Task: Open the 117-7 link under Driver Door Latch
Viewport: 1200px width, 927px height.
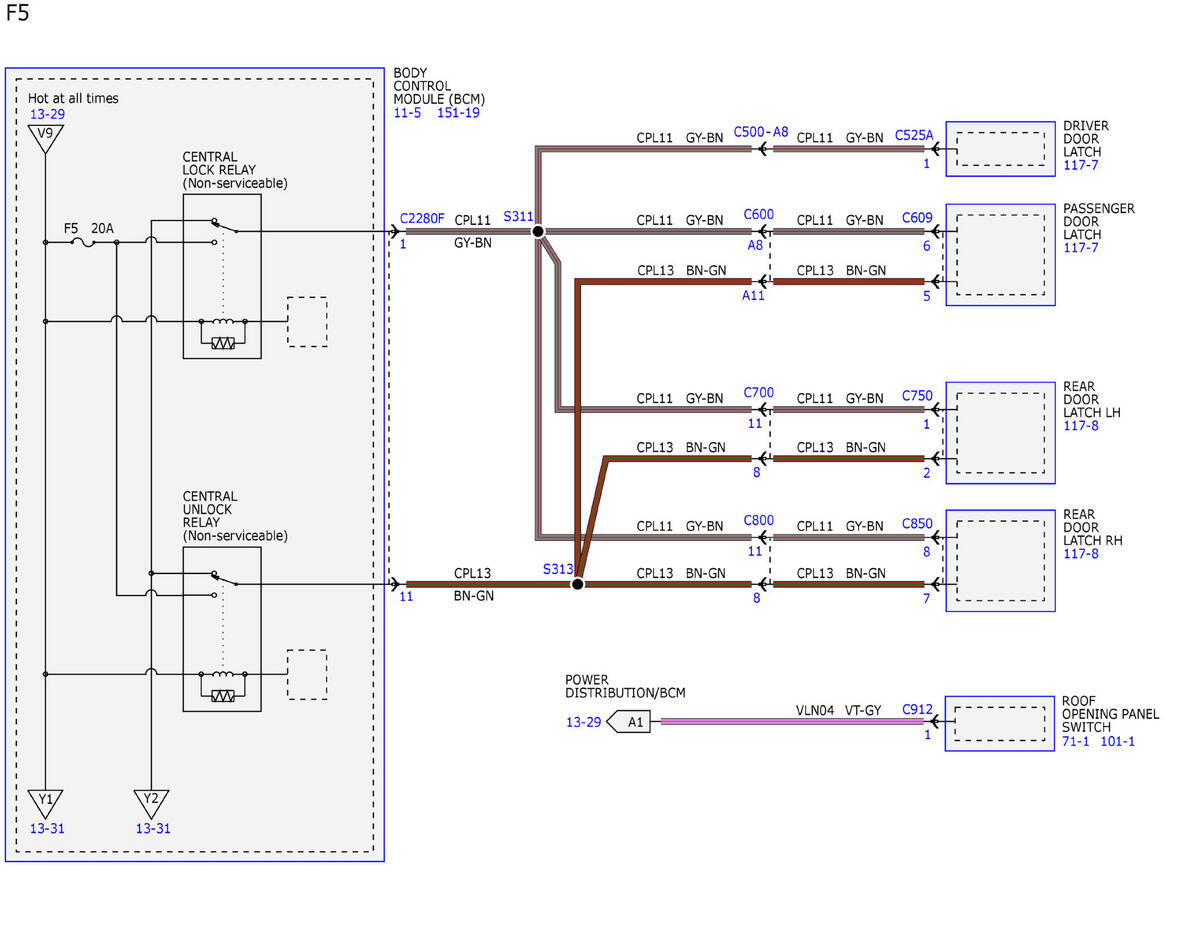Action: (x=1081, y=165)
